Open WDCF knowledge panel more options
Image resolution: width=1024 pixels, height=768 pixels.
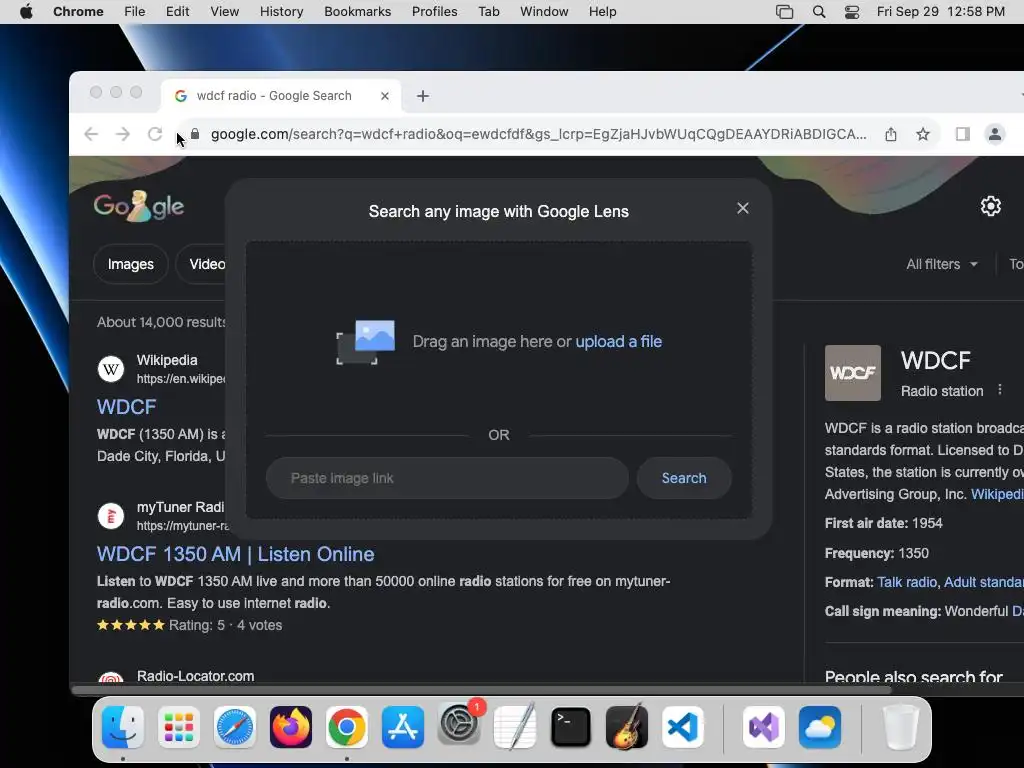click(x=1000, y=390)
